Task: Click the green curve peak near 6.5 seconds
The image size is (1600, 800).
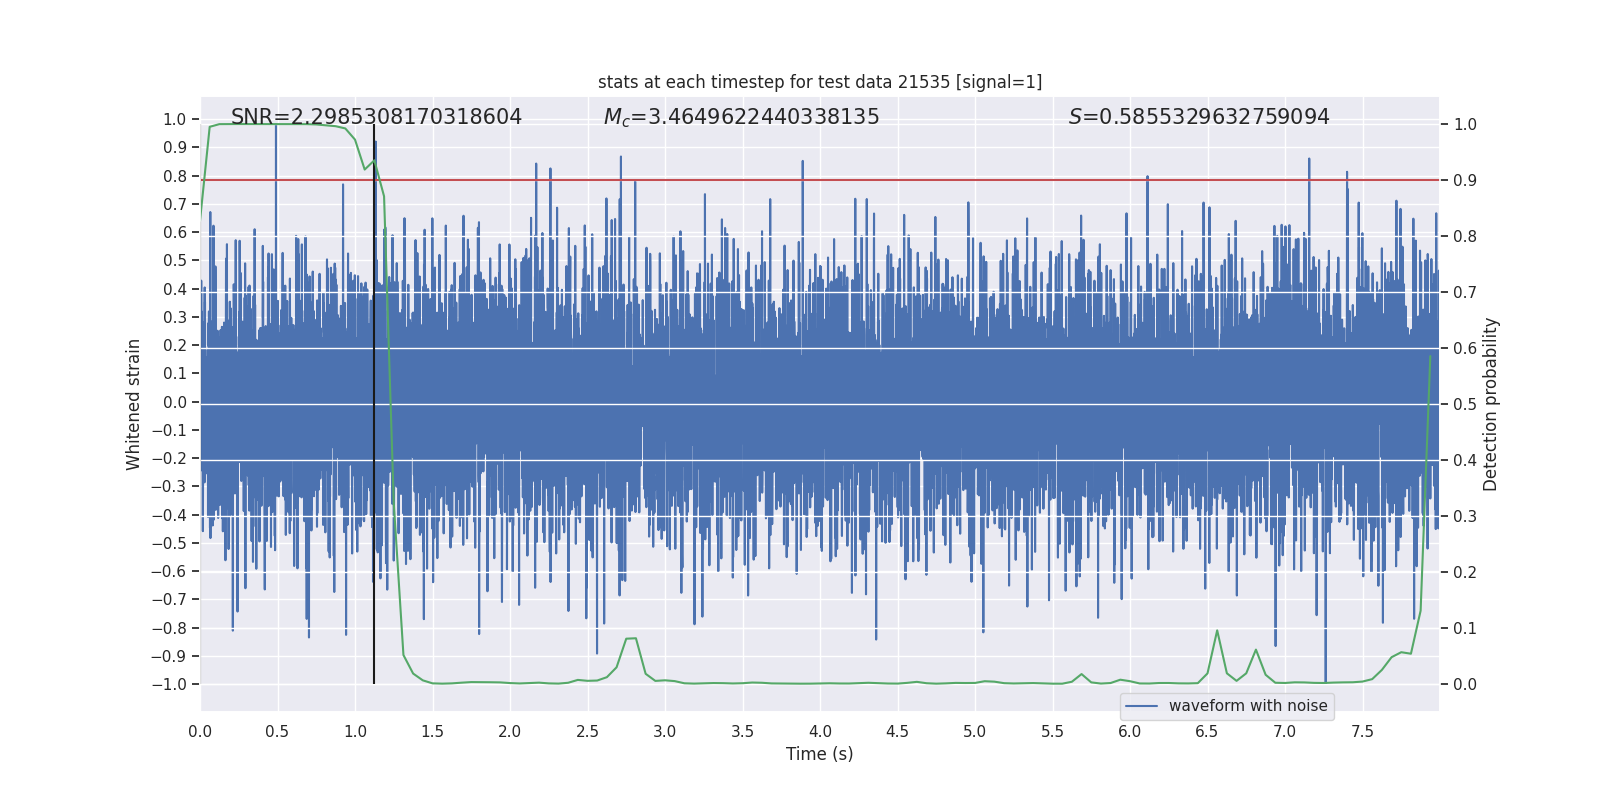Action: pos(1217,631)
